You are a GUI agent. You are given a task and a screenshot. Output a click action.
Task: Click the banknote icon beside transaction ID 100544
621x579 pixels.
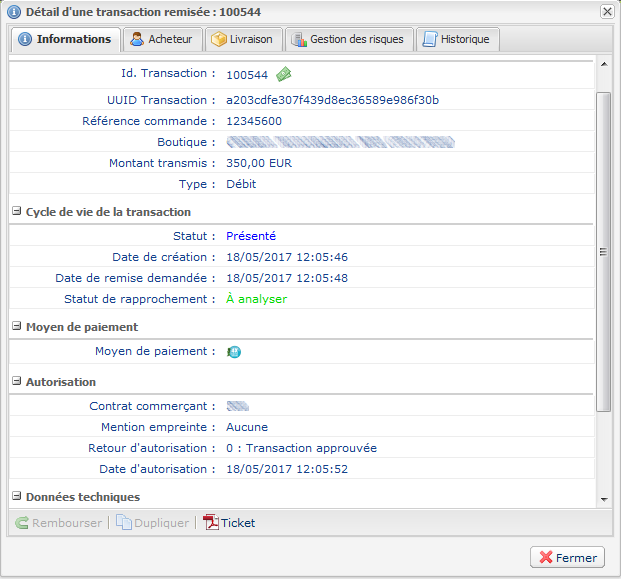[x=284, y=74]
